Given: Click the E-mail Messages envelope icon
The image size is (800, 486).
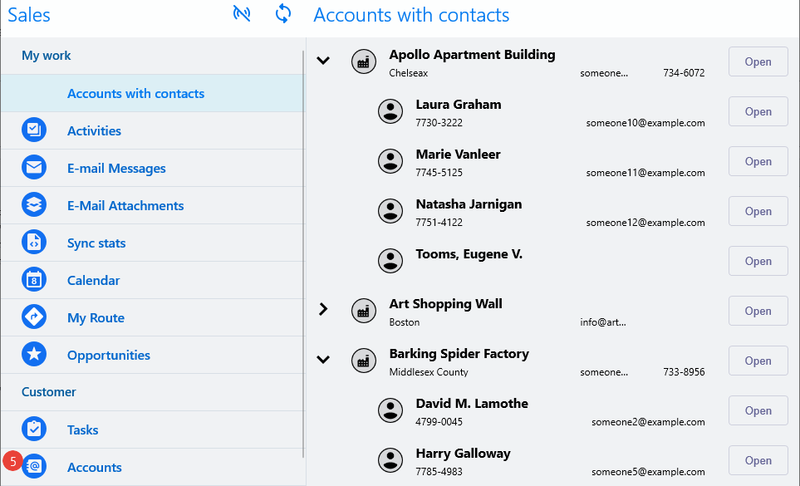Looking at the screenshot, I should [34, 168].
